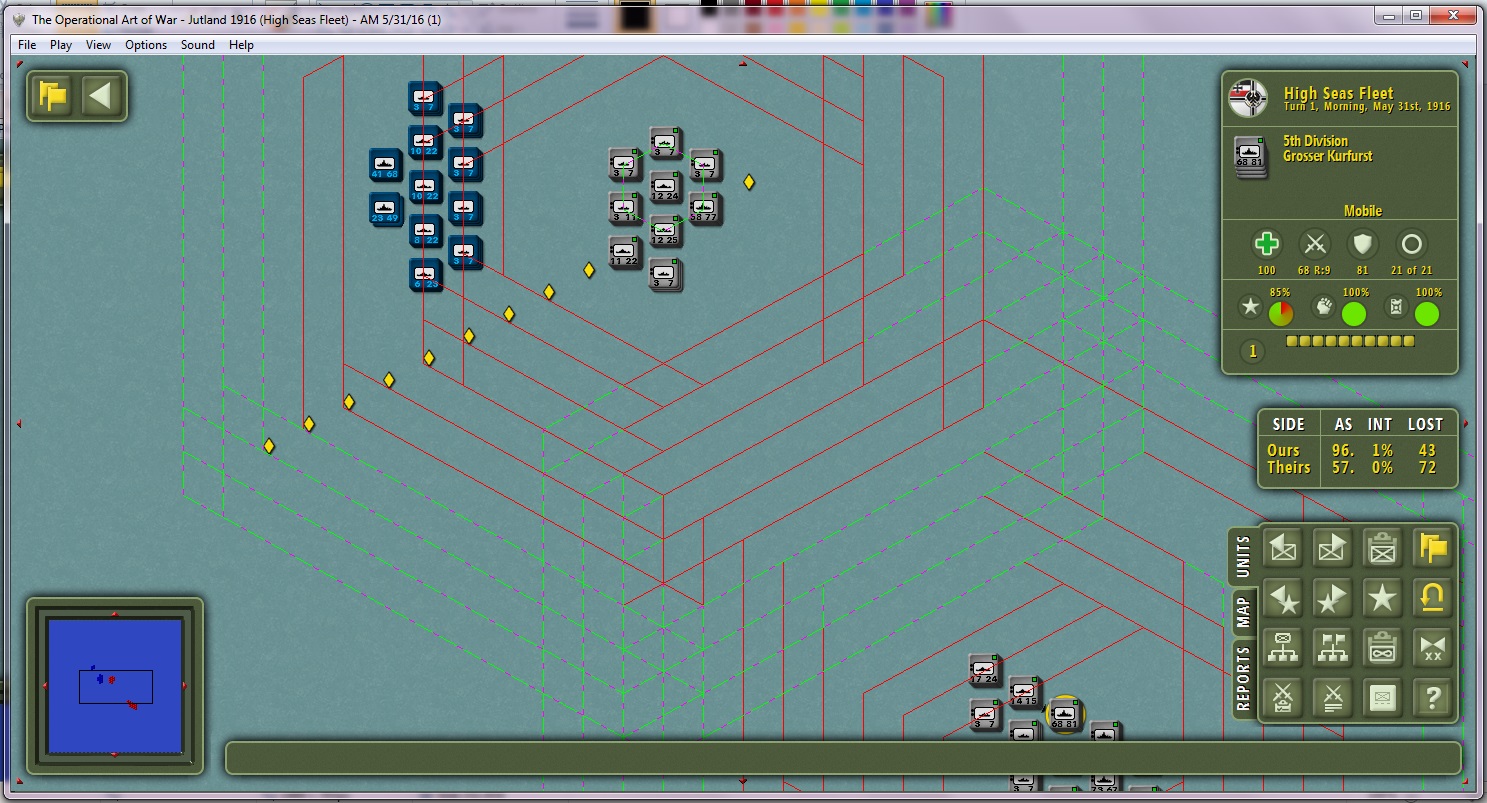Click the unit card button beside the help button
Screen dimensions: 1487x803
pyautogui.click(x=1383, y=698)
